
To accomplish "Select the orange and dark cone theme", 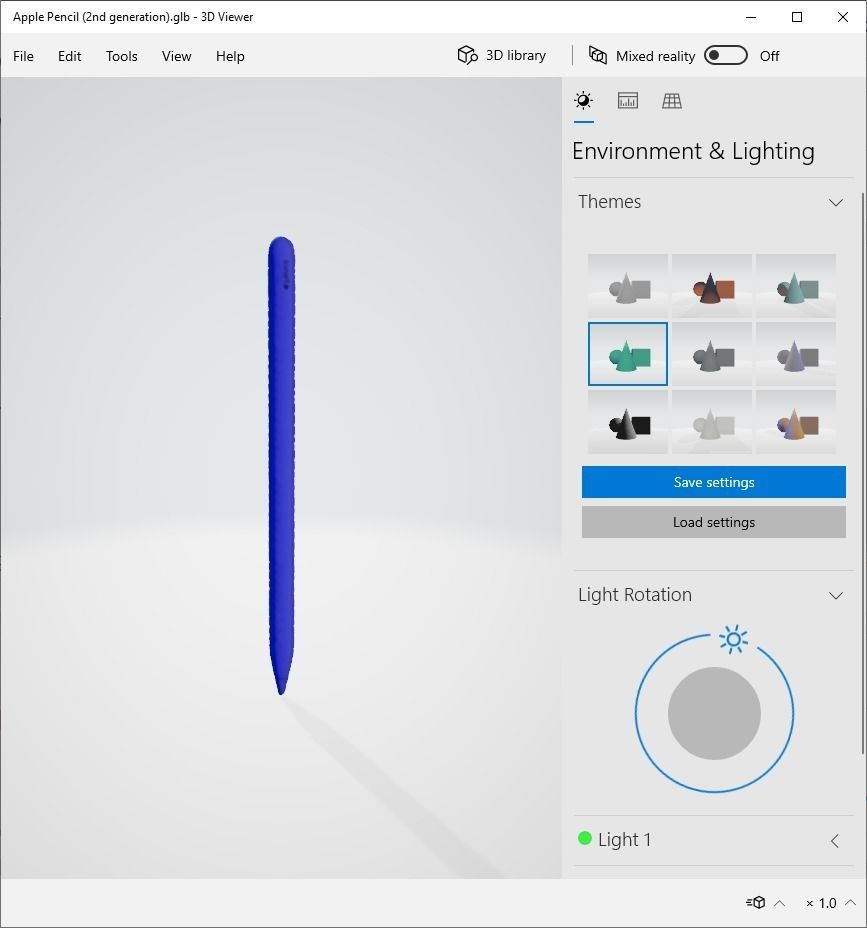I will [712, 286].
